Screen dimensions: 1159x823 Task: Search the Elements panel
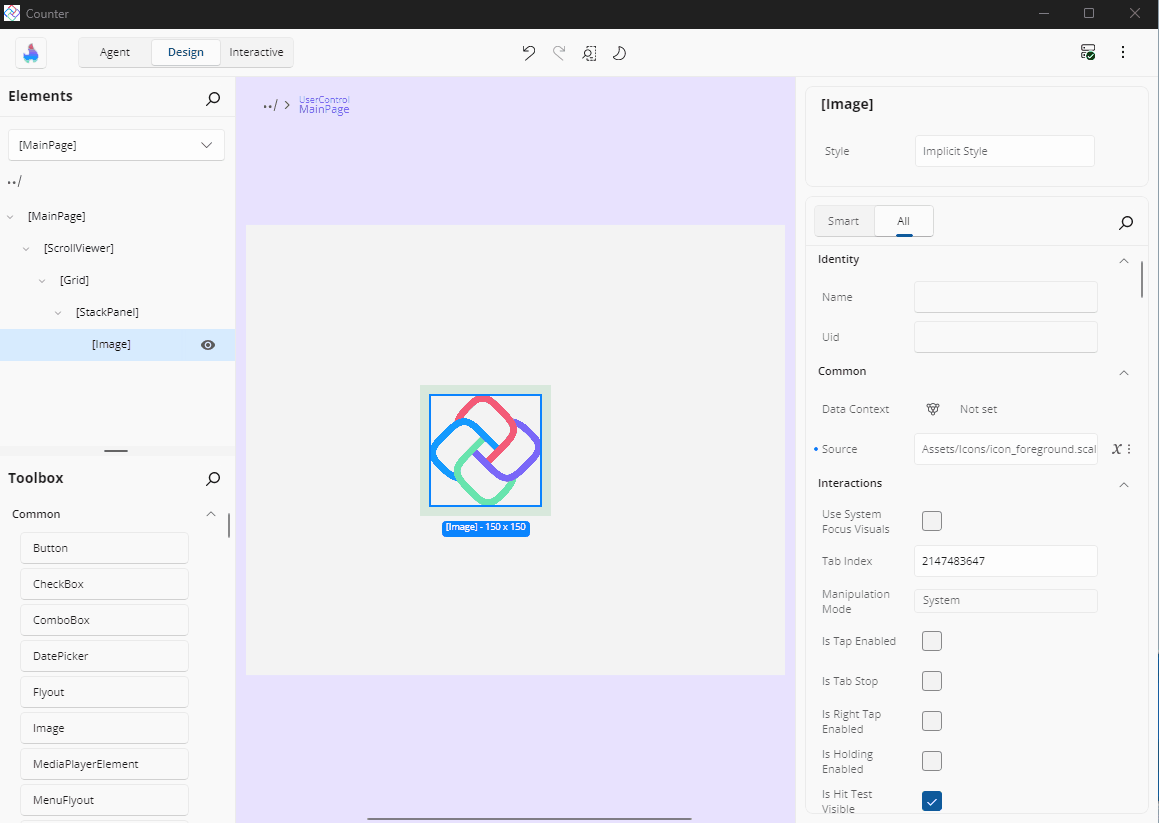[213, 98]
